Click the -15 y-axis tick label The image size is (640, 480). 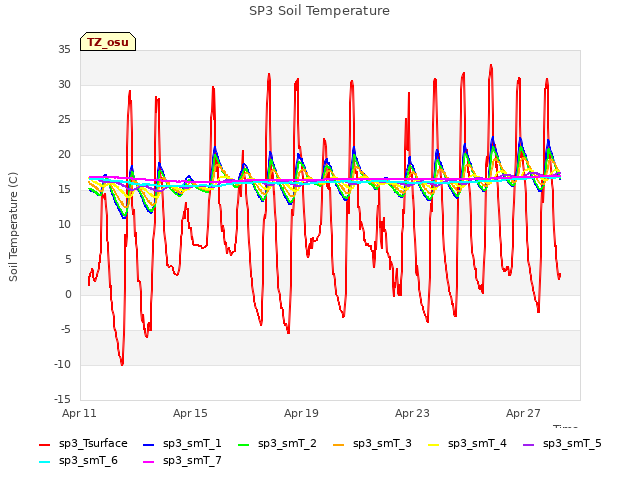[x=62, y=400]
